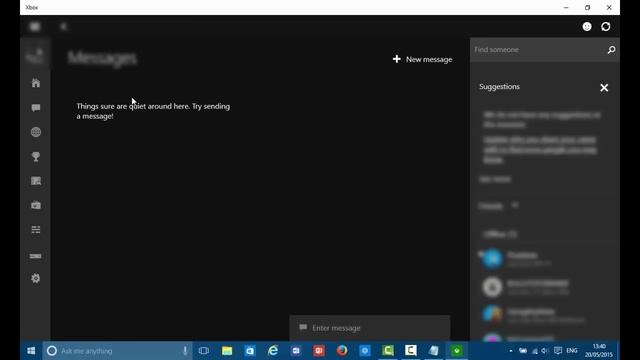Refresh the page with the circular arrows icon
The image size is (640, 360).
(x=606, y=27)
